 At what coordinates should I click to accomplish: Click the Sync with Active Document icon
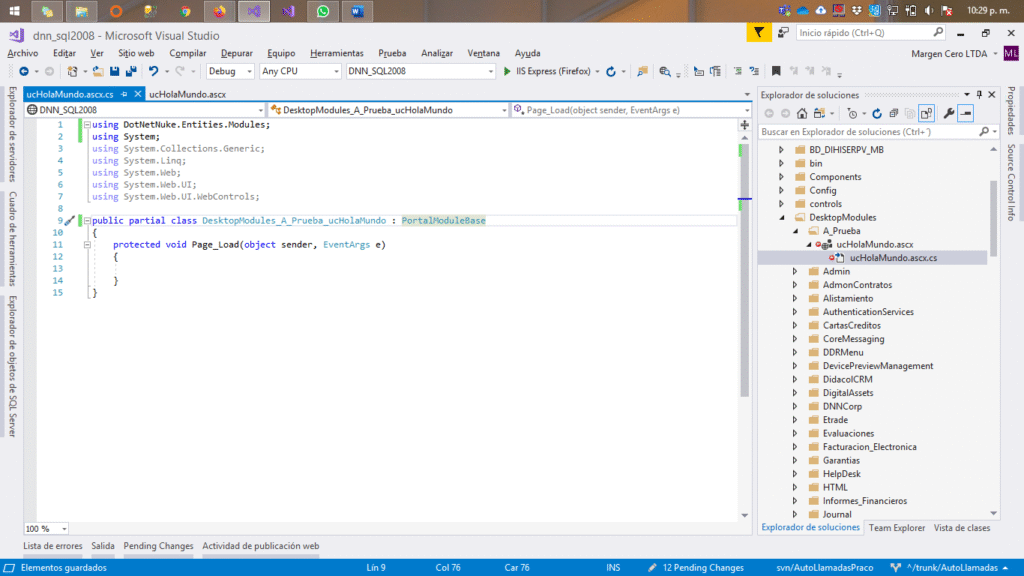point(820,114)
